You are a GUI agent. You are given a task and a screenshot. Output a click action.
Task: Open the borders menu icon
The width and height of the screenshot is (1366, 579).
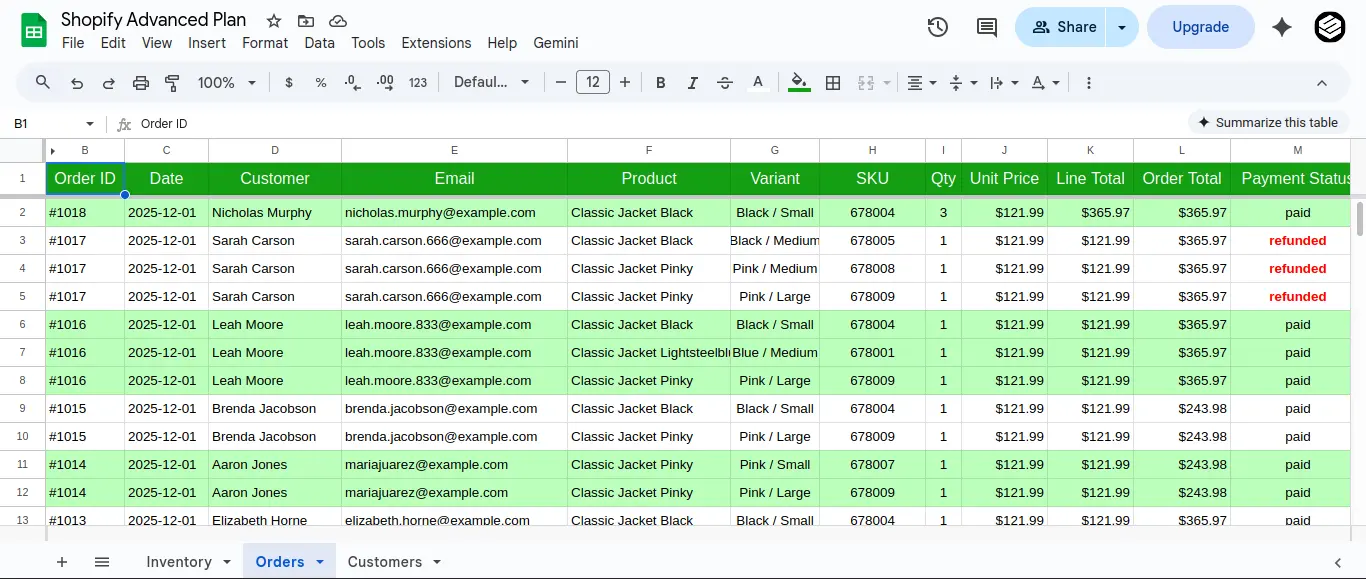pos(833,82)
